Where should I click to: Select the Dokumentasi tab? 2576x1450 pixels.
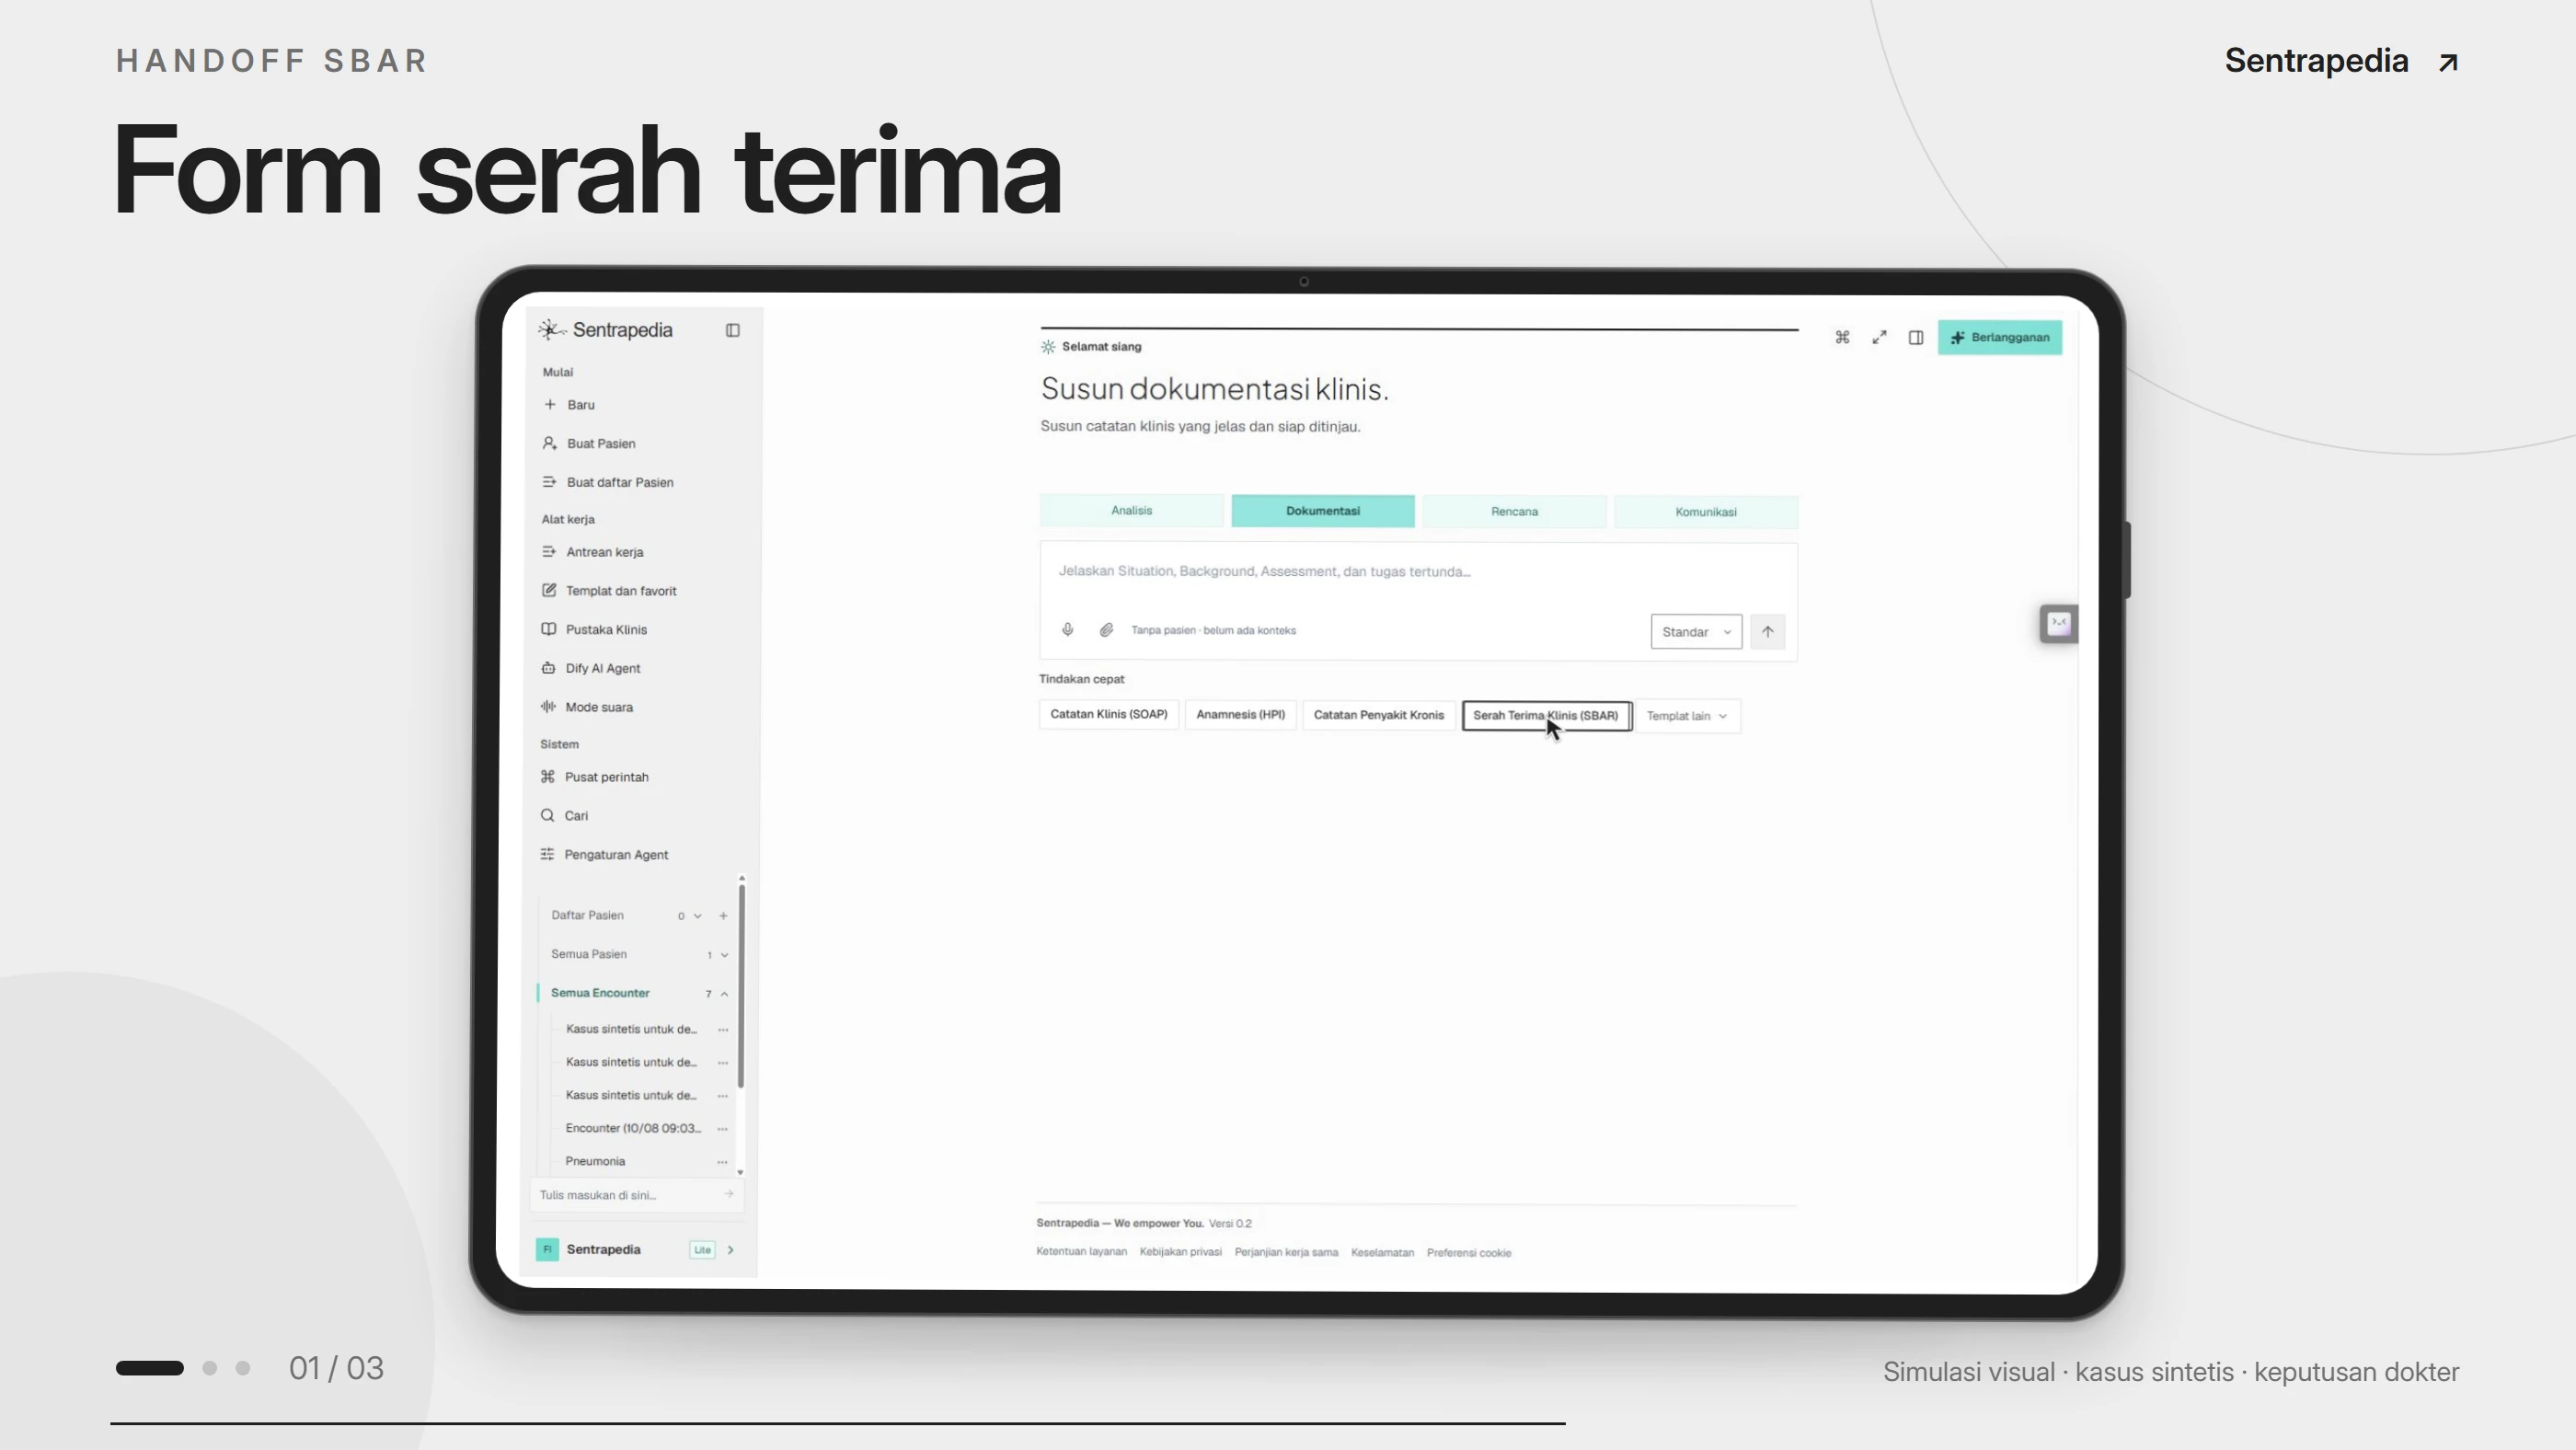click(x=1323, y=511)
